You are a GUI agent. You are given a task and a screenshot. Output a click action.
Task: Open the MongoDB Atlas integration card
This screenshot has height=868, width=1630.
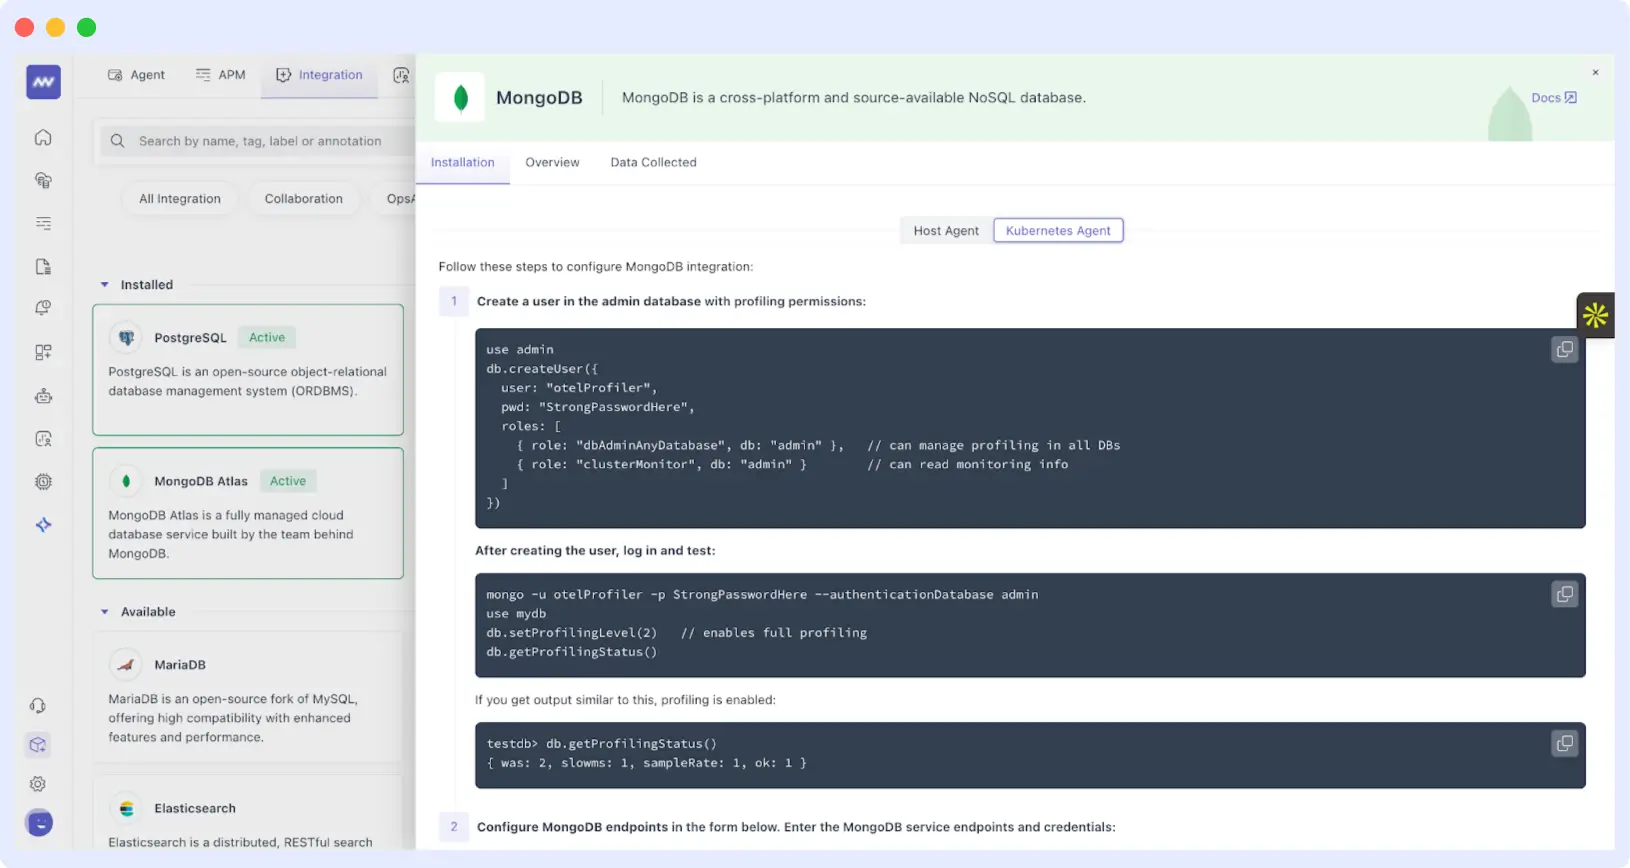248,513
